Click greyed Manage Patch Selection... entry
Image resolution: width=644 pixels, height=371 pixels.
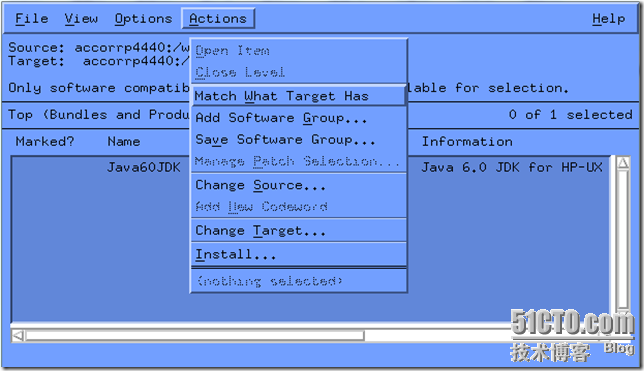pos(299,161)
